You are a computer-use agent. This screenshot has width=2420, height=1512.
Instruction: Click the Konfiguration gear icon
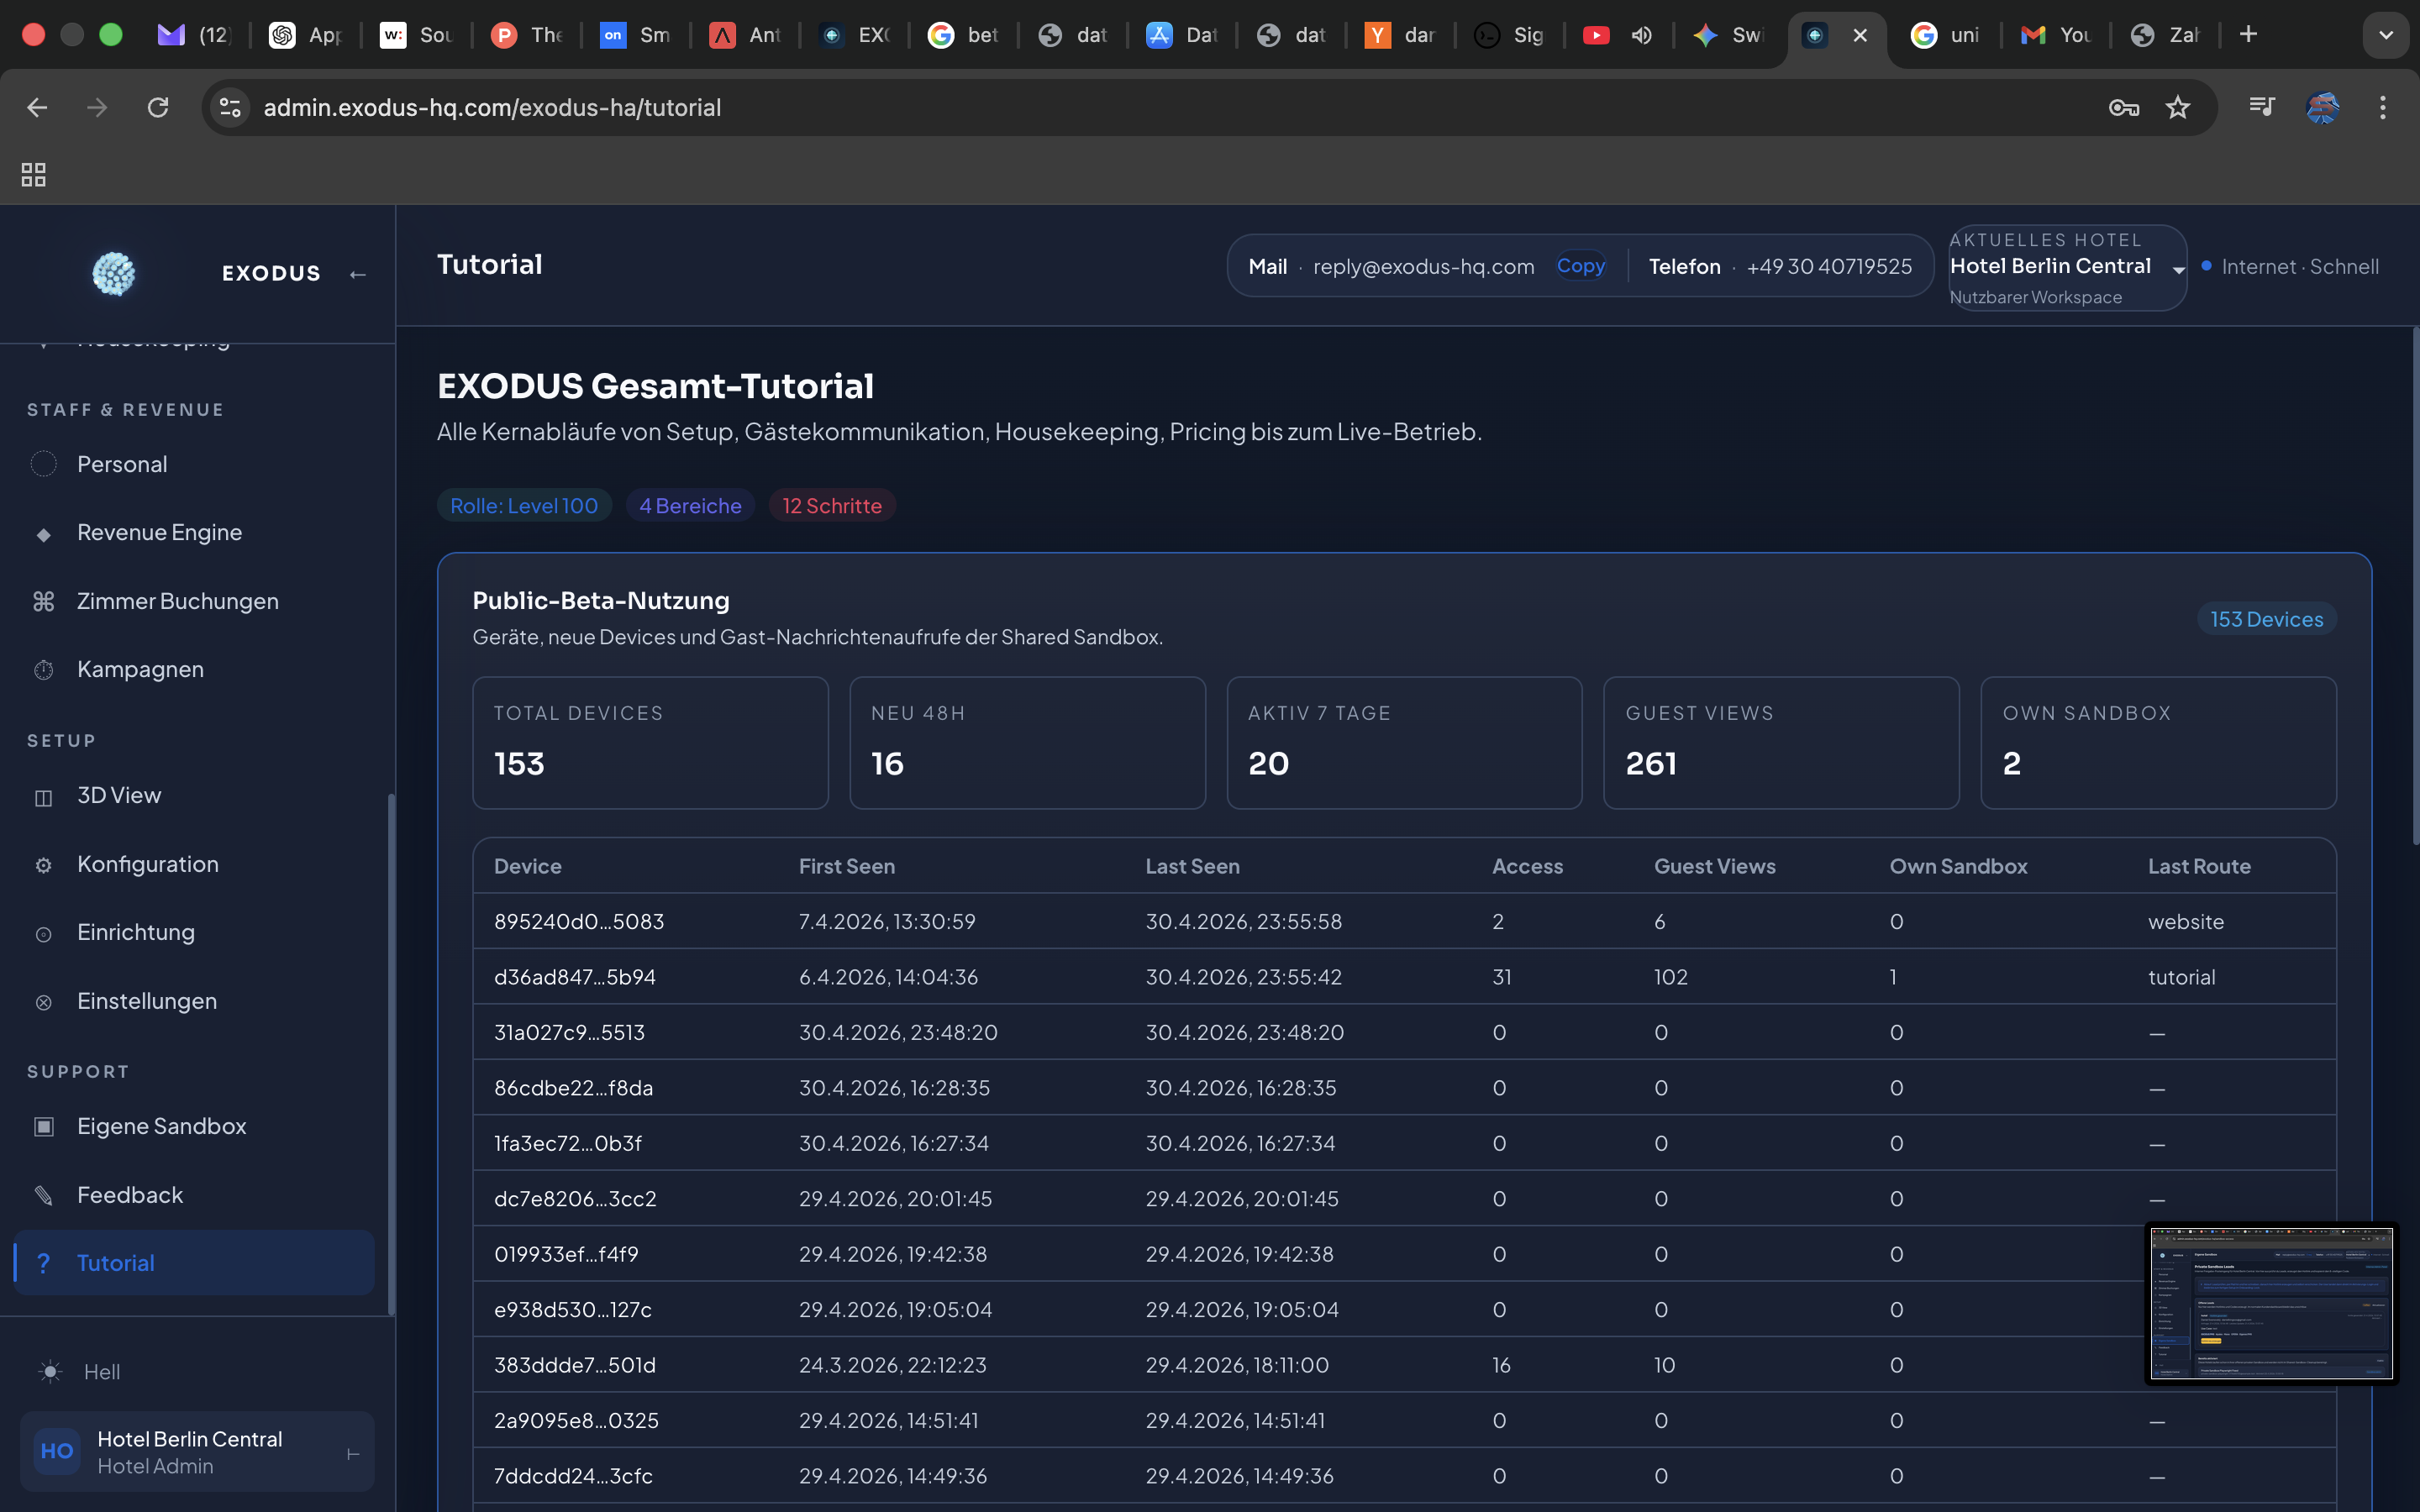click(44, 865)
